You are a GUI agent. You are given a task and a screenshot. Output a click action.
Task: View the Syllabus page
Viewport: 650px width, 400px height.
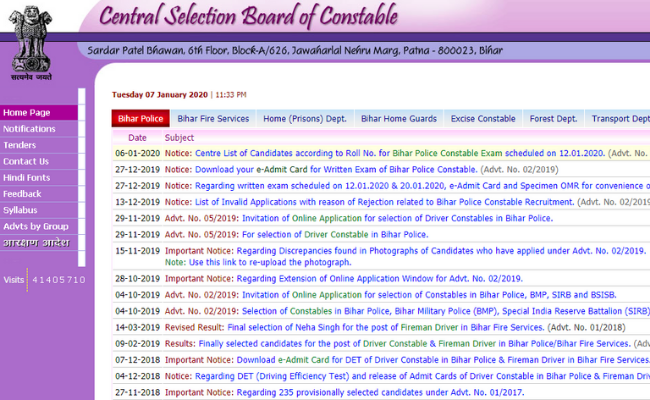(x=20, y=210)
